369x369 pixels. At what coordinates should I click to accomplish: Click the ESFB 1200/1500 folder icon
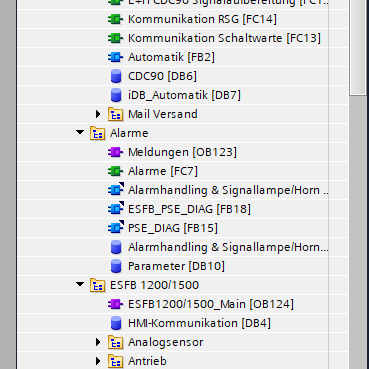pos(97,285)
